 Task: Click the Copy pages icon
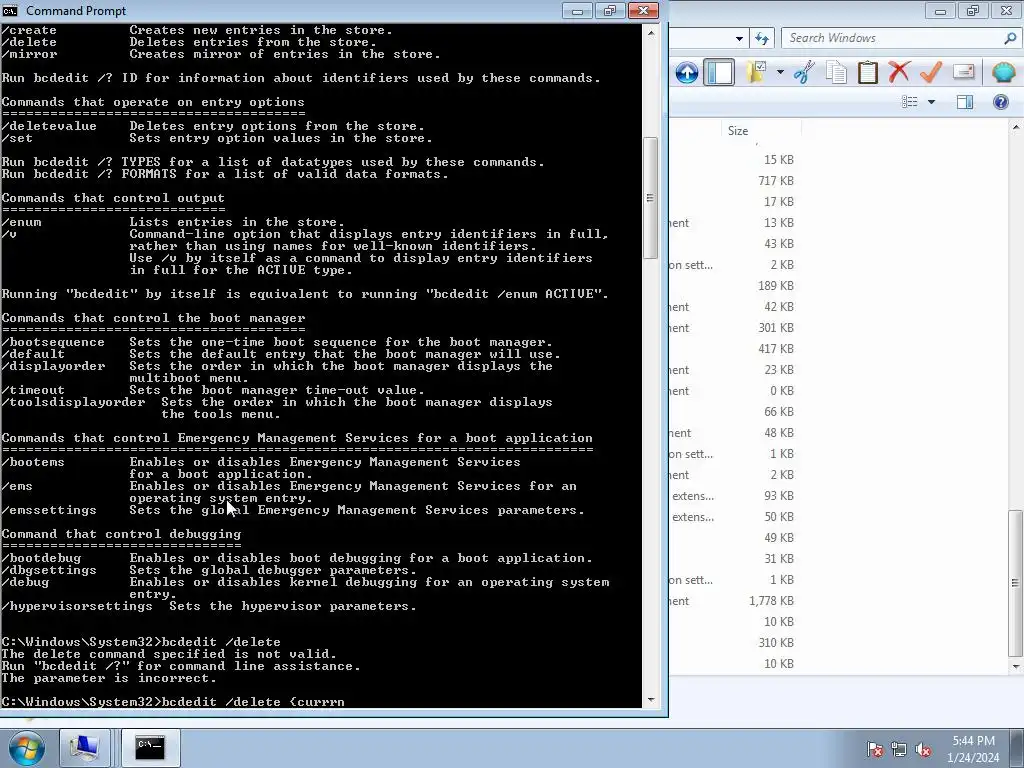pyautogui.click(x=836, y=72)
